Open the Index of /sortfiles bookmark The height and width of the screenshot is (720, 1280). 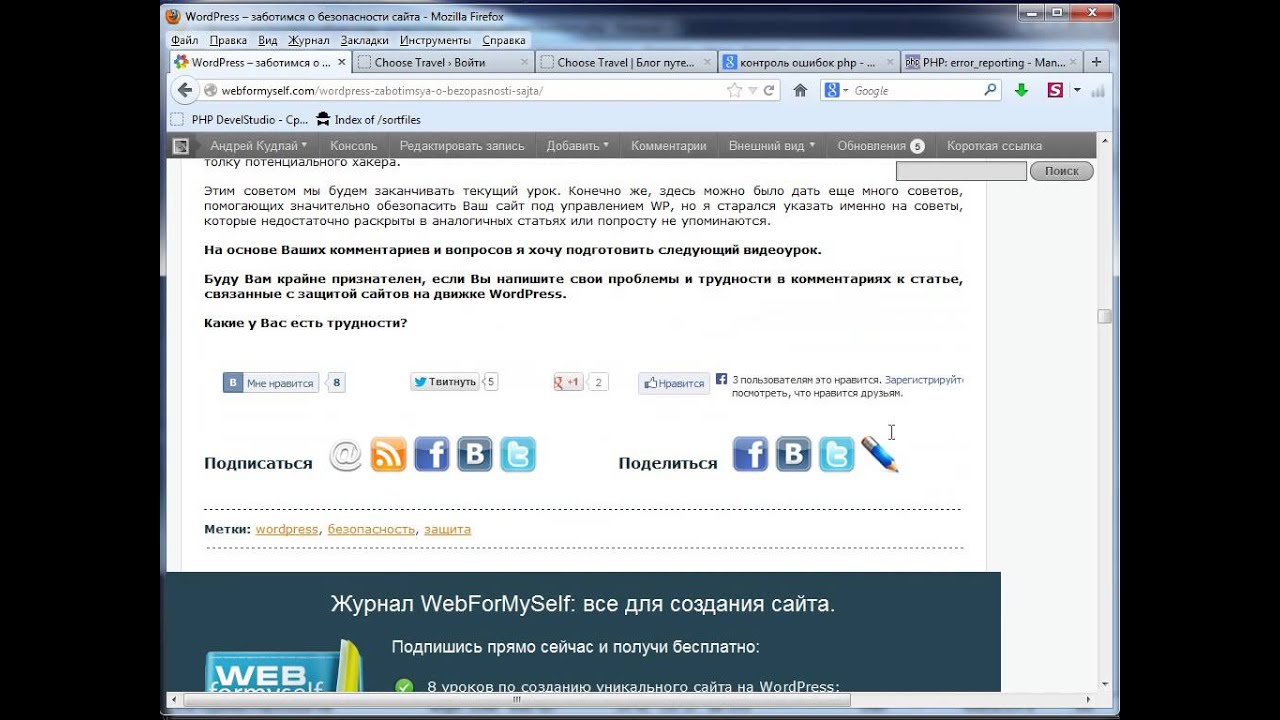click(367, 119)
